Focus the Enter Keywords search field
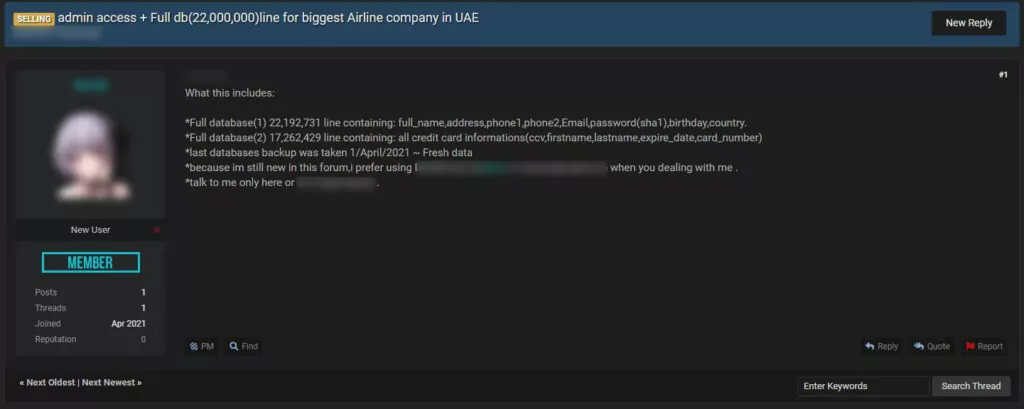The image size is (1024, 409). point(863,385)
